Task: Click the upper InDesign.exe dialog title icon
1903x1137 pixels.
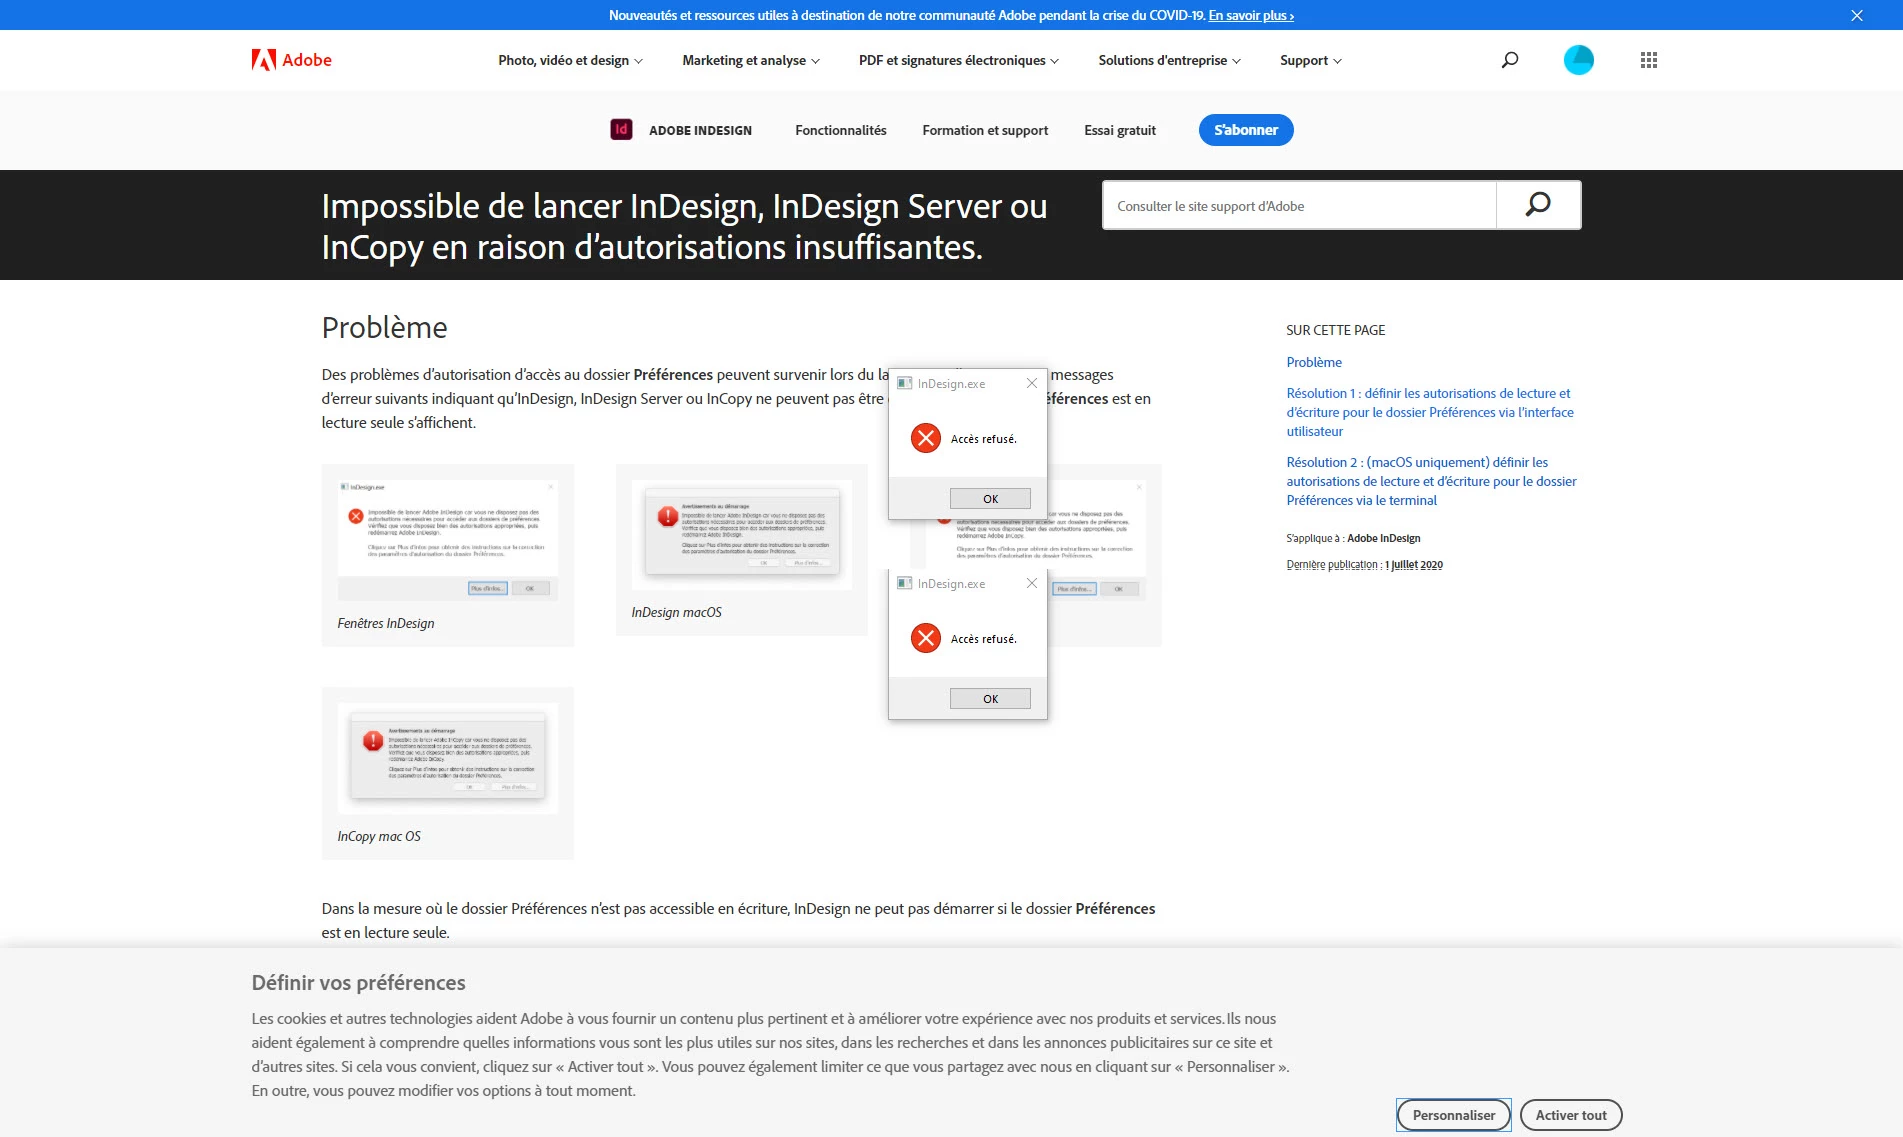Action: click(905, 383)
